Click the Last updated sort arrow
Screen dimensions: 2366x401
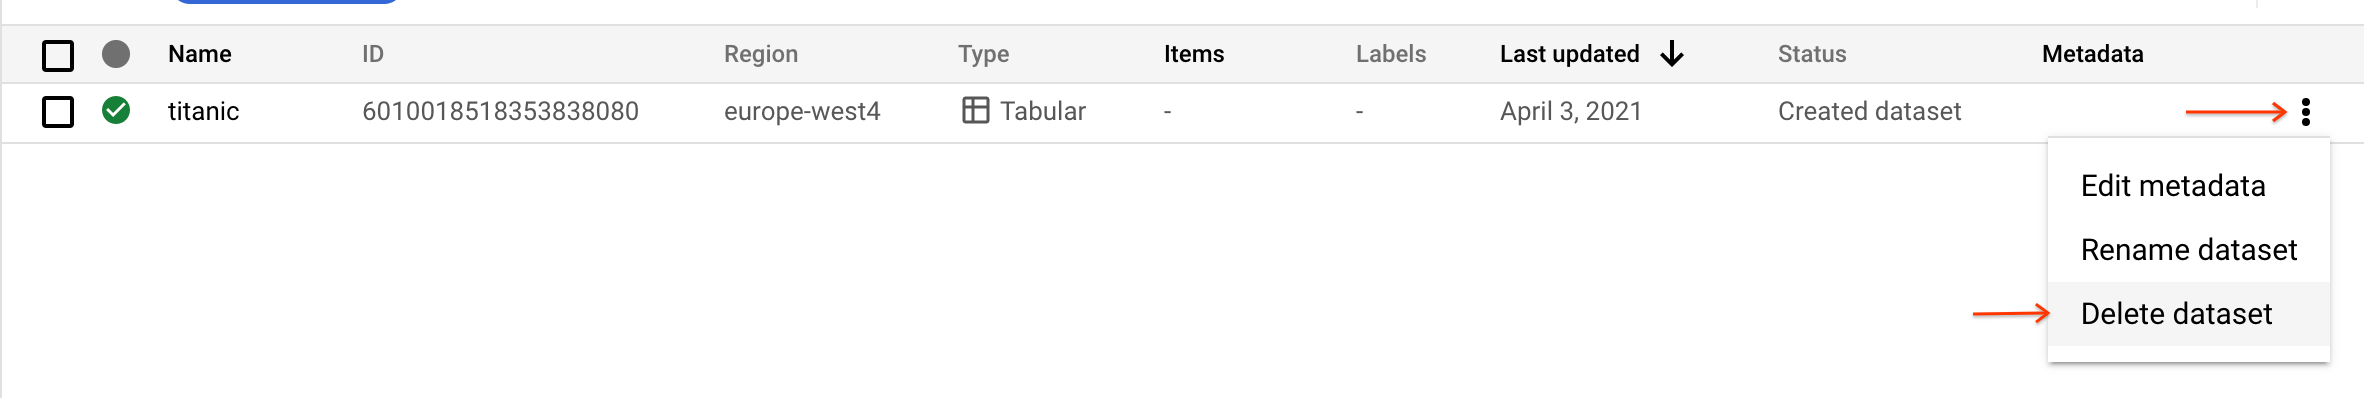coord(1672,54)
